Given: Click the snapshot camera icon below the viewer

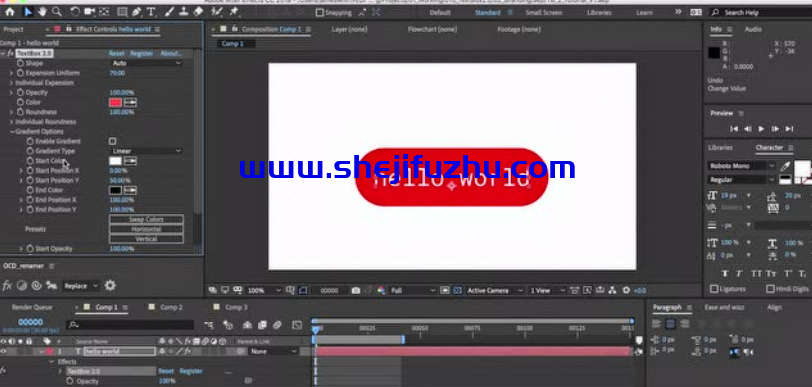Looking at the screenshot, I should (x=355, y=291).
